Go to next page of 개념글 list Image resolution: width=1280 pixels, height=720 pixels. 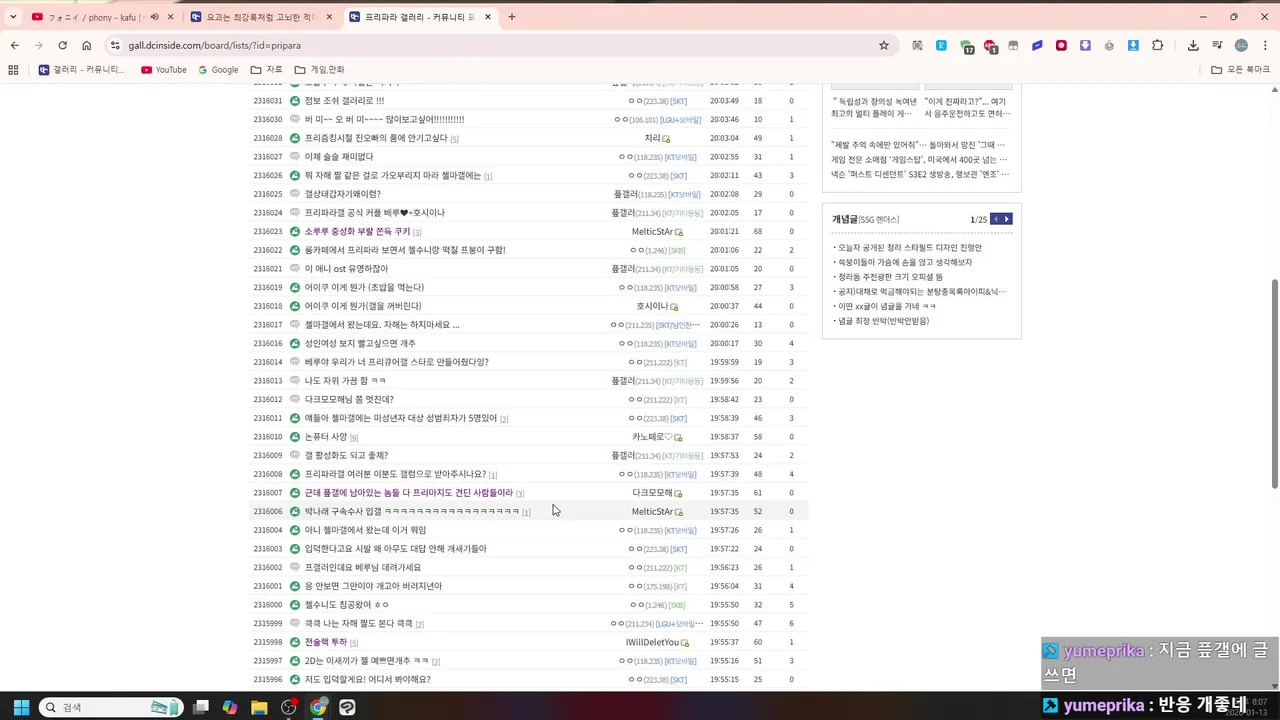(1007, 219)
